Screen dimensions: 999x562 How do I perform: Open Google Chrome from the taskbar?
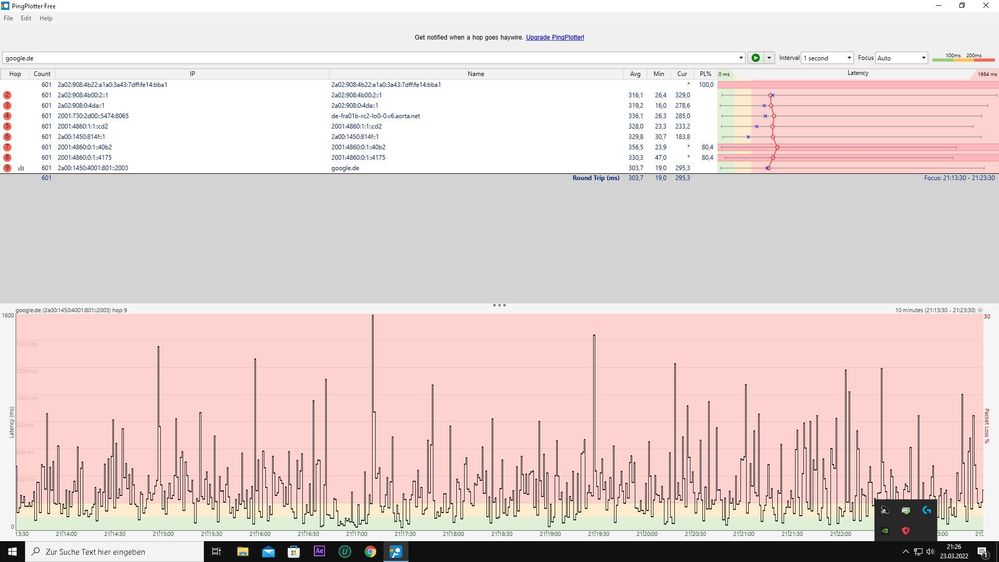click(370, 552)
